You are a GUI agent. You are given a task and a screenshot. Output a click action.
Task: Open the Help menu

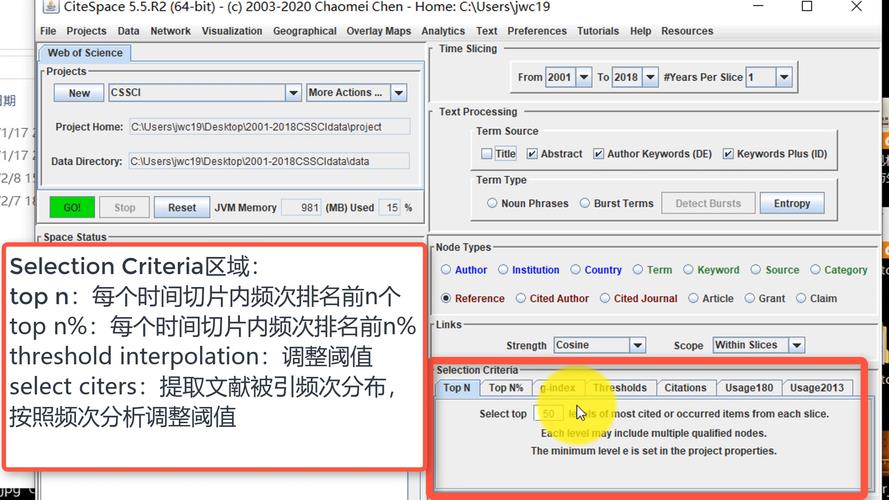point(640,31)
